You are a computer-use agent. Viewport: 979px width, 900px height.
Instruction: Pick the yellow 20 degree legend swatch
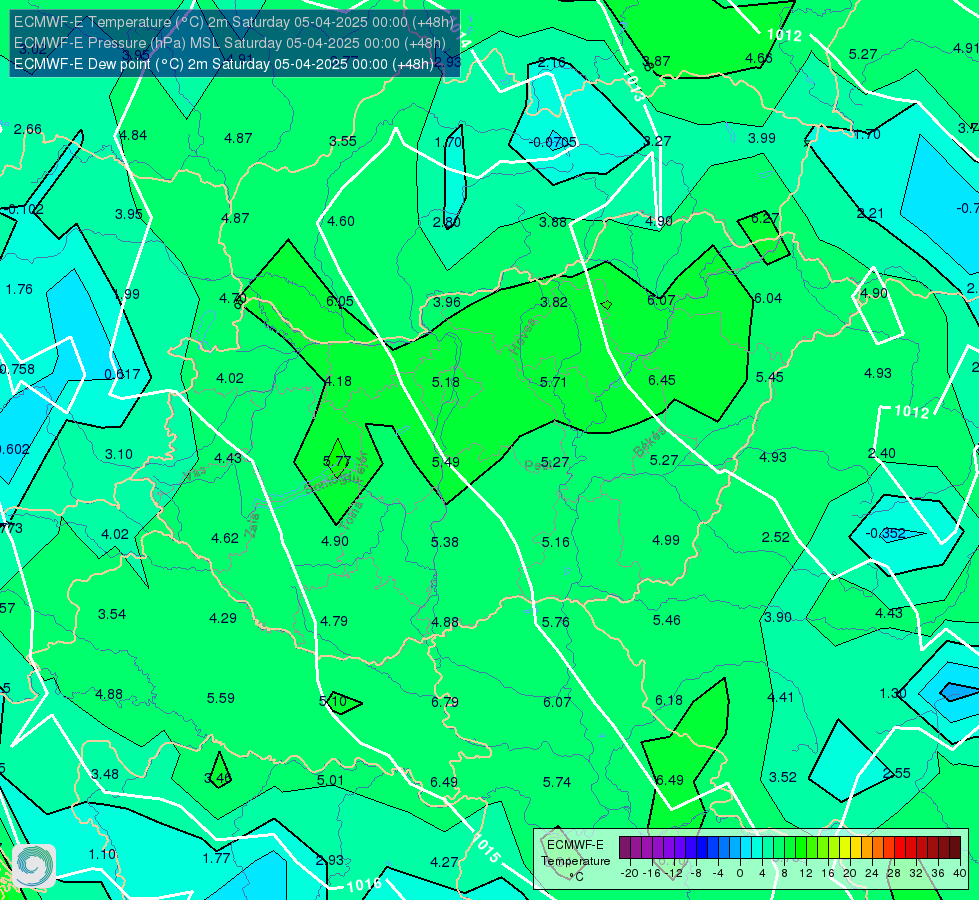click(x=845, y=848)
